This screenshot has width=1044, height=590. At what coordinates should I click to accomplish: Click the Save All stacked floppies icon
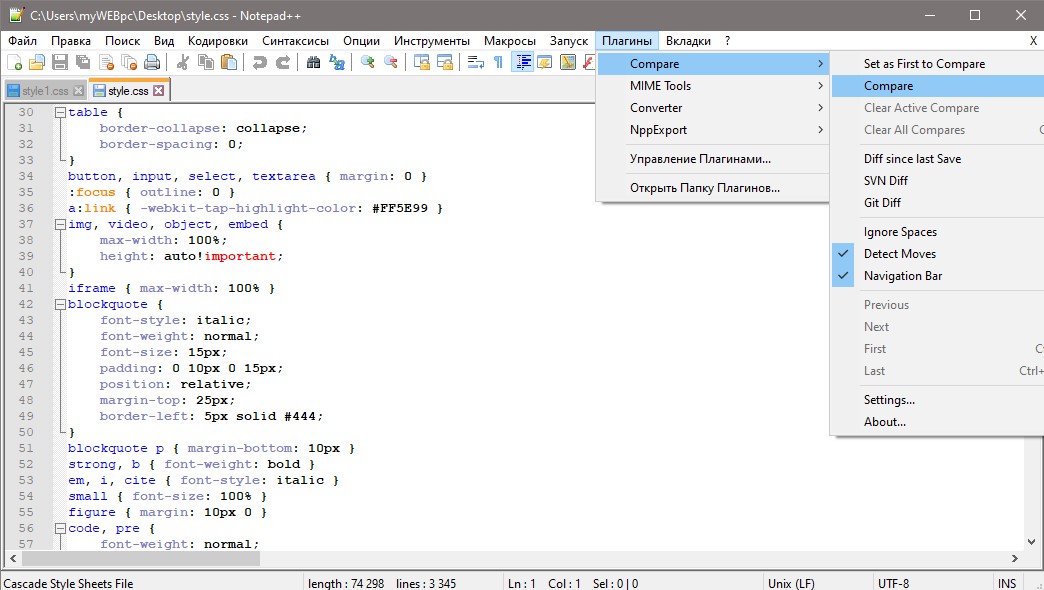(x=83, y=63)
